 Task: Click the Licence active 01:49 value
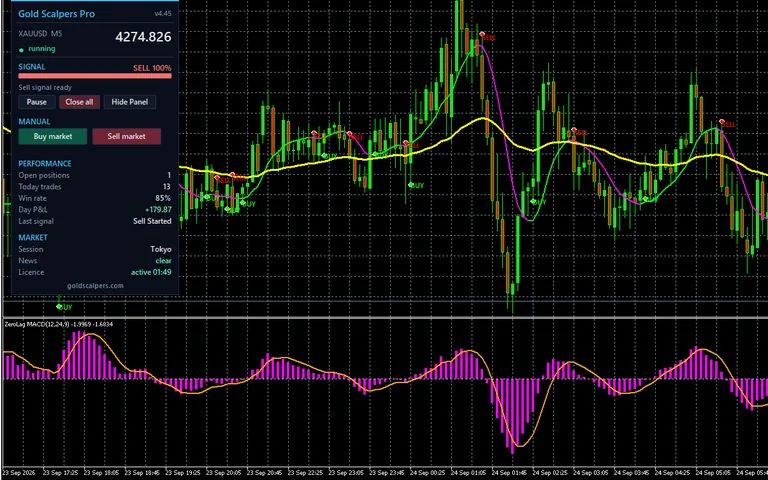(x=151, y=272)
